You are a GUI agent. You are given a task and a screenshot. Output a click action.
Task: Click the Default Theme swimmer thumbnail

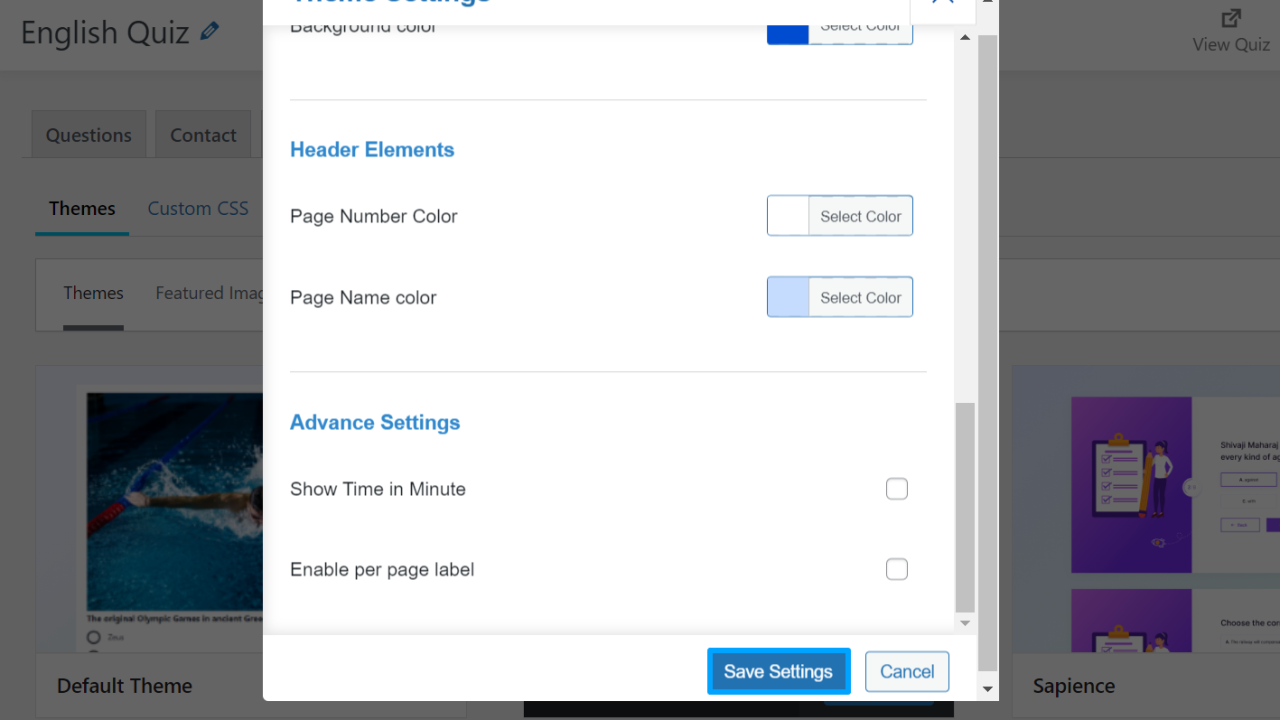pos(175,500)
